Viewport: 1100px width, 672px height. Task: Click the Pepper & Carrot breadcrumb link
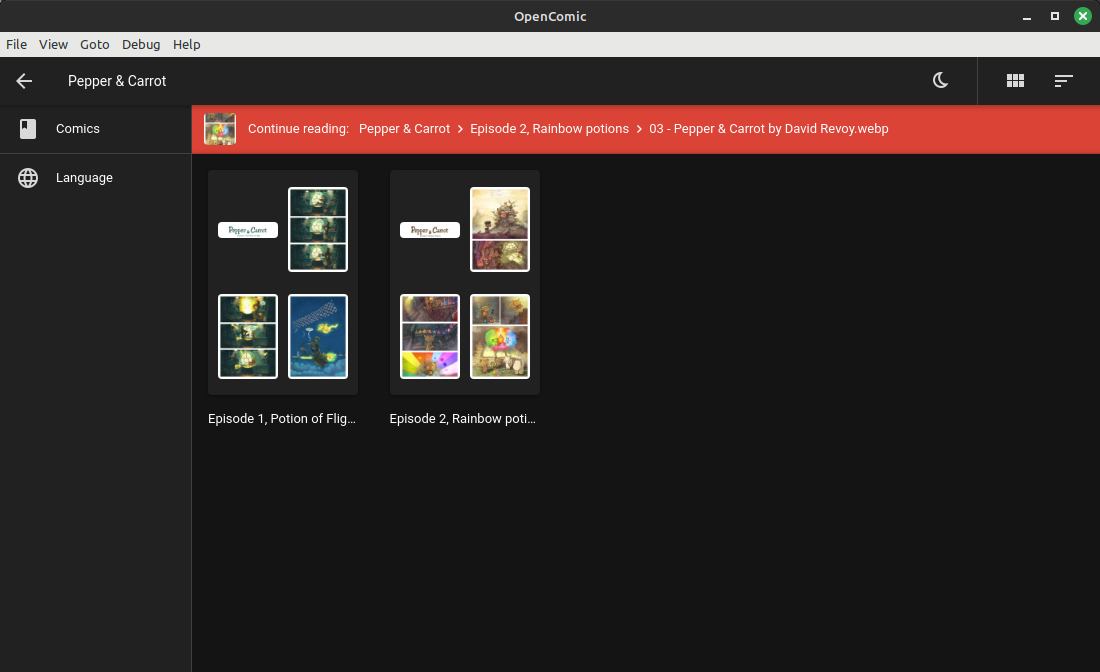[x=404, y=128]
